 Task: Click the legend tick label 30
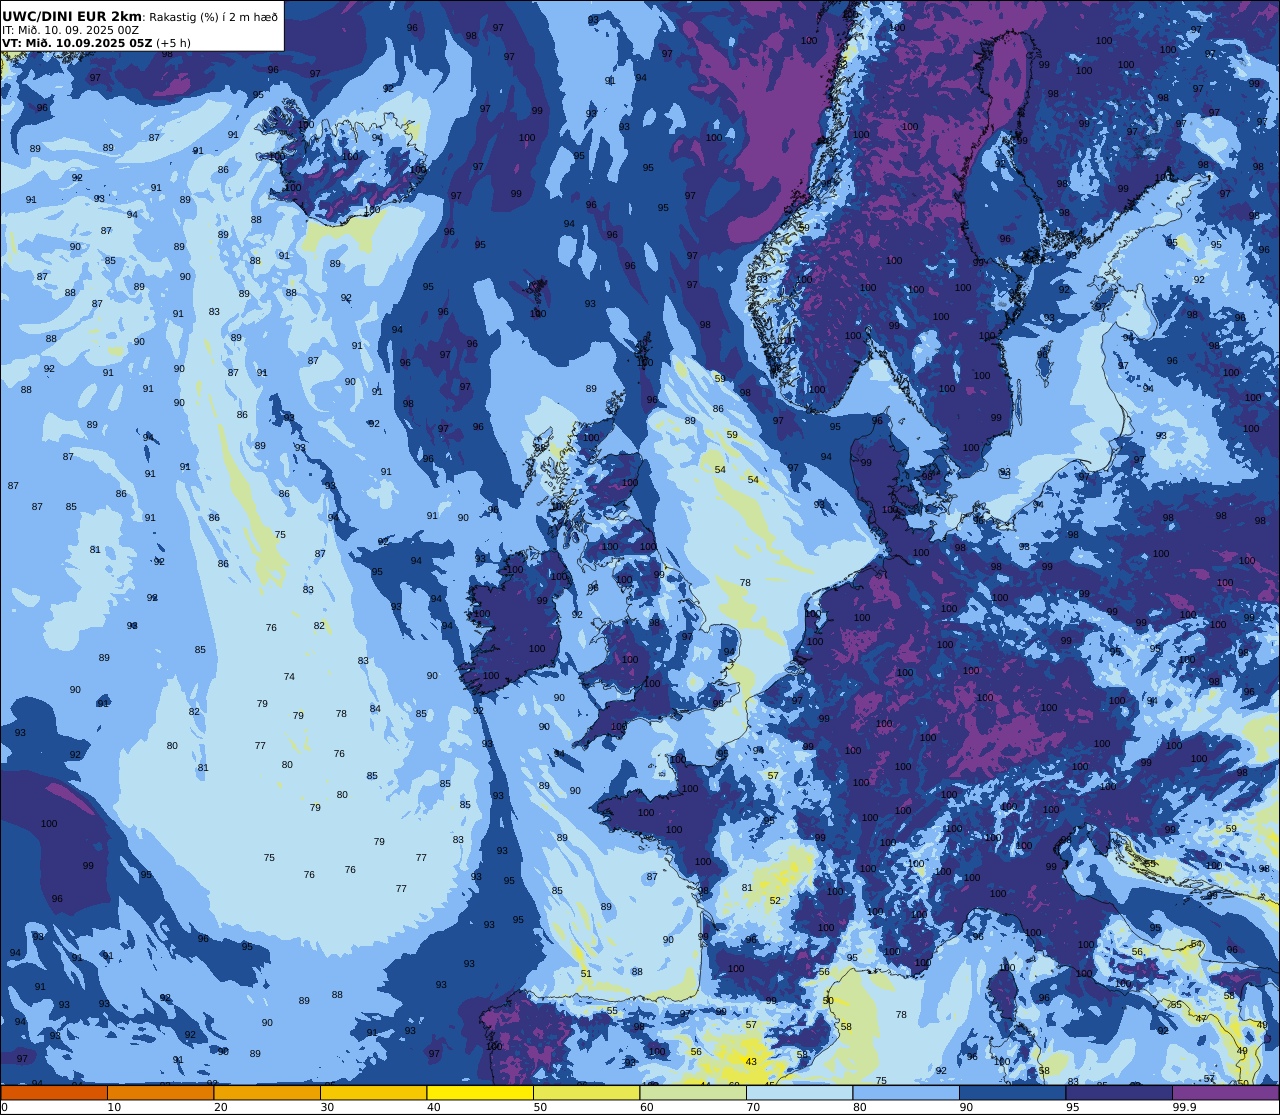point(327,1107)
